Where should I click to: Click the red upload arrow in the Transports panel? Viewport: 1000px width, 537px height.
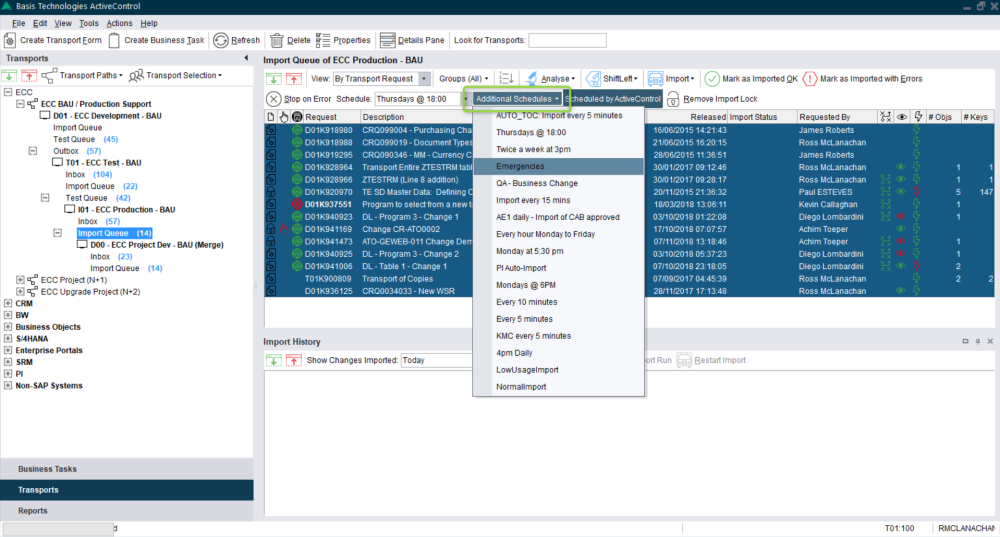tap(29, 76)
